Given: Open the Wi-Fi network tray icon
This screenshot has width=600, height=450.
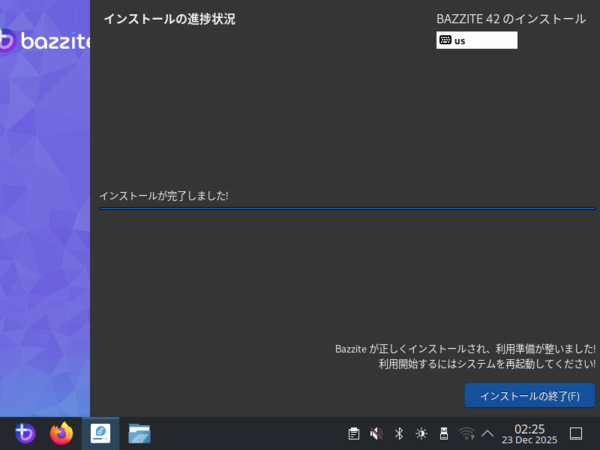Looking at the screenshot, I should point(466,434).
